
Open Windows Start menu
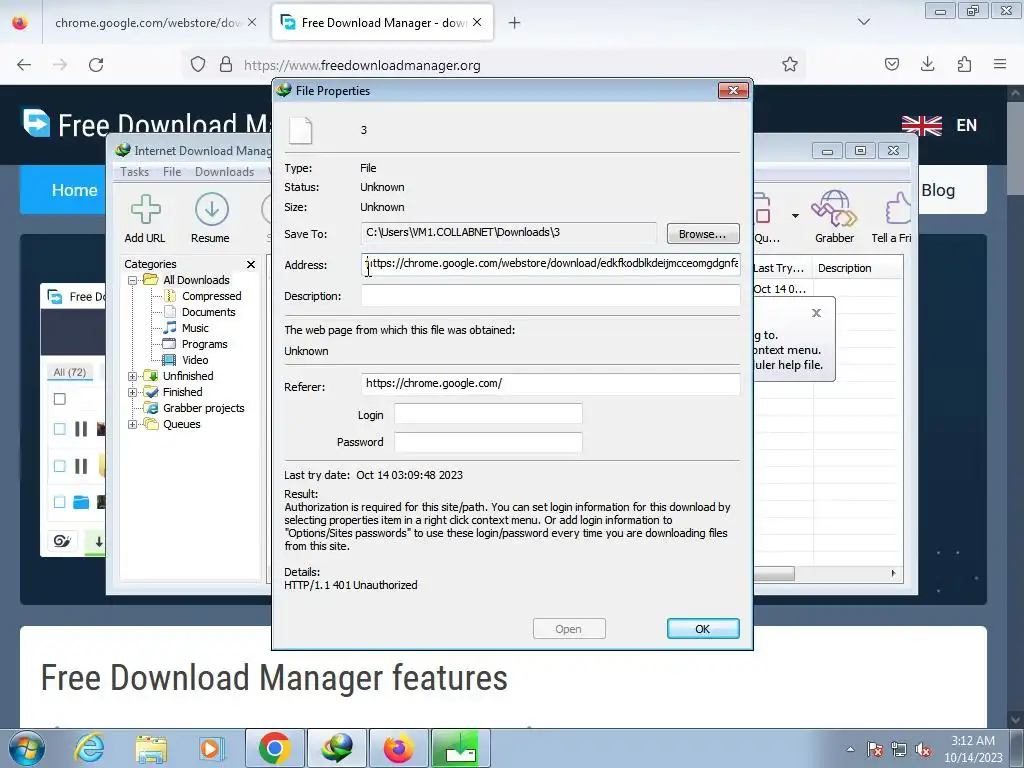[26, 748]
